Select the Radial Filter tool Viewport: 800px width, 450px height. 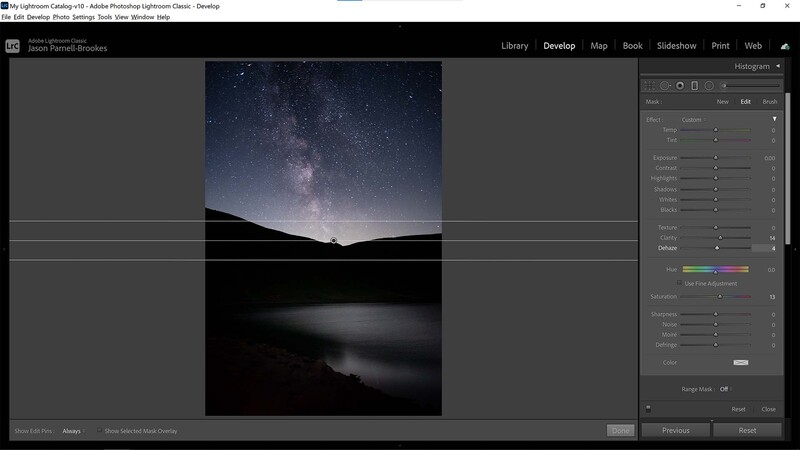(x=709, y=86)
